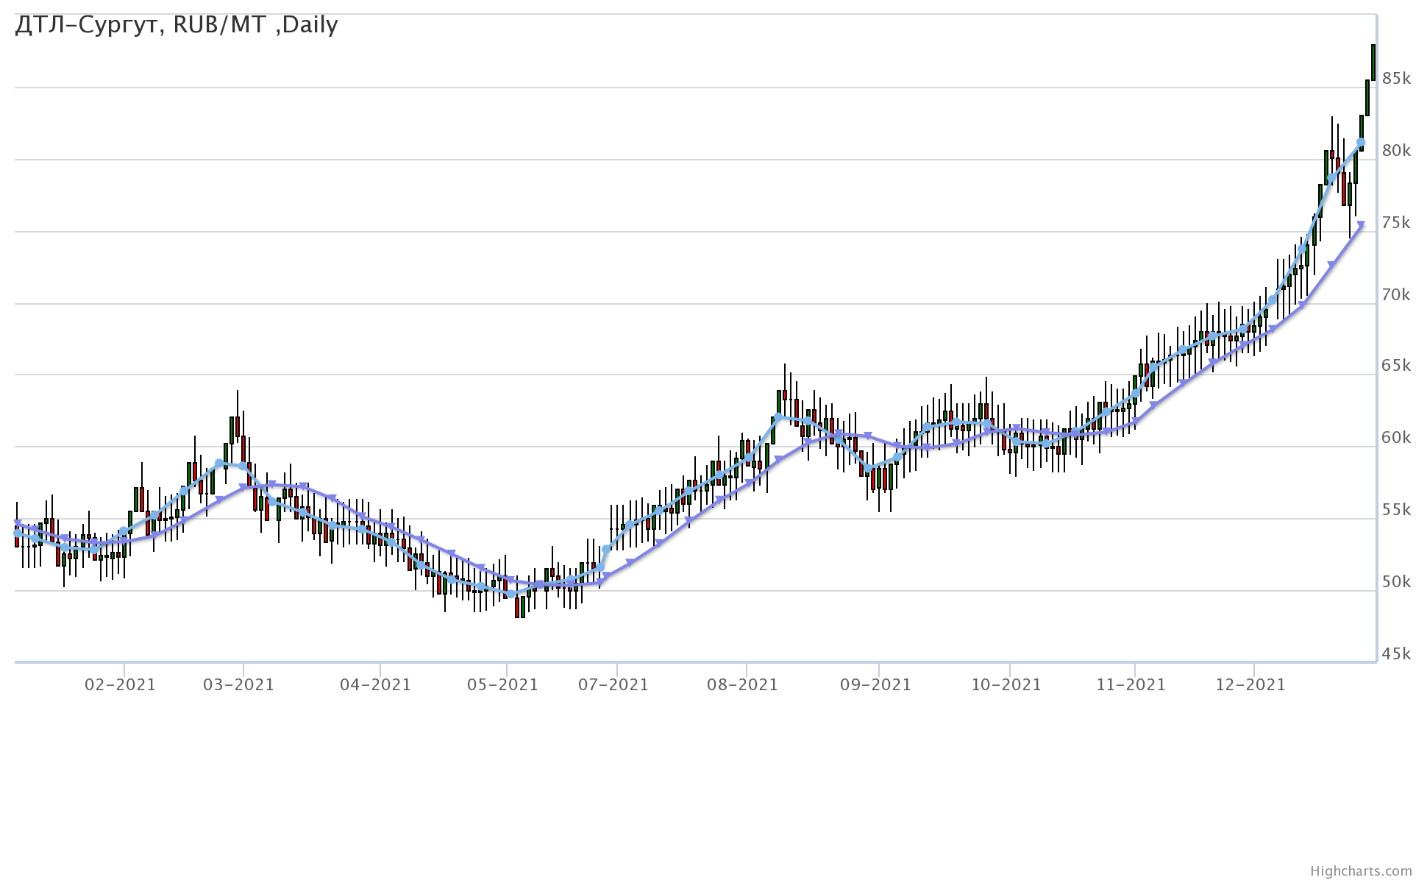The height and width of the screenshot is (883, 1427).
Task: Select the 03-2021 date axis label
Action: (x=238, y=685)
